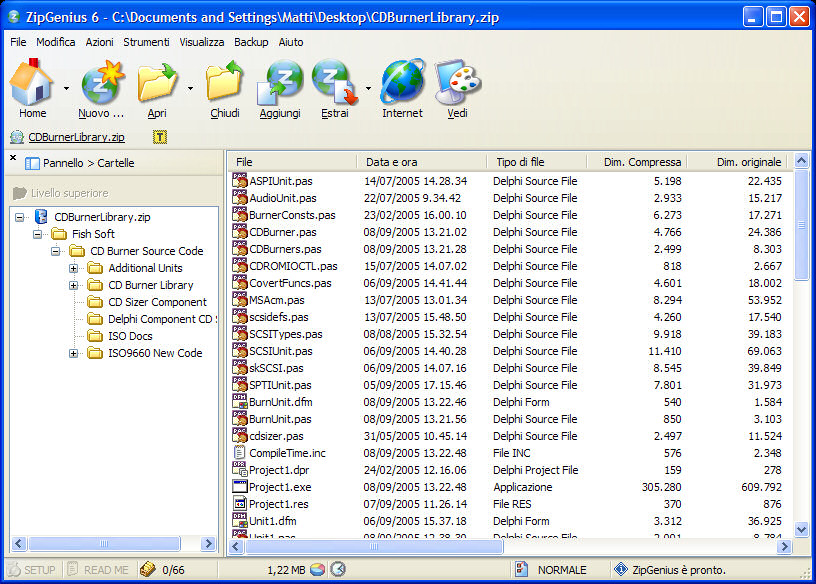Image resolution: width=816 pixels, height=584 pixels.
Task: Open the Nuovo (New archive) icon
Action: click(100, 85)
